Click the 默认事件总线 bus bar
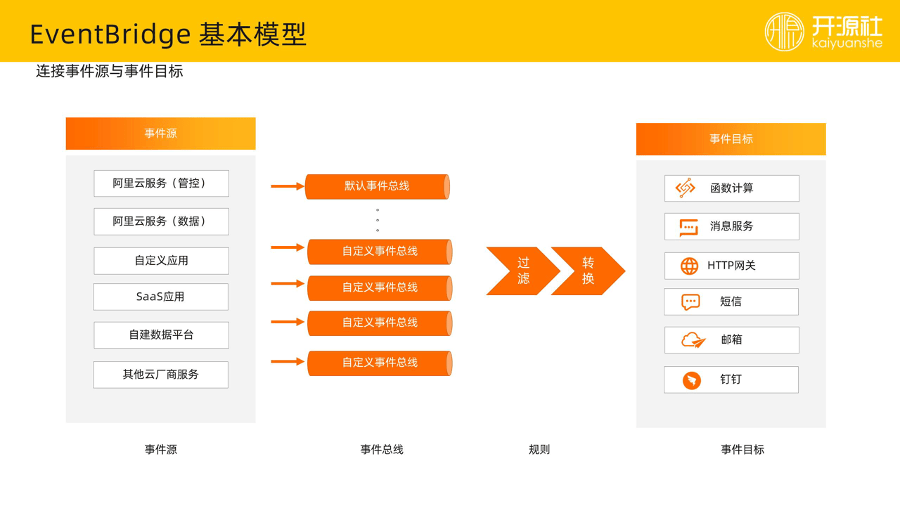The image size is (902, 506). pyautogui.click(x=377, y=186)
